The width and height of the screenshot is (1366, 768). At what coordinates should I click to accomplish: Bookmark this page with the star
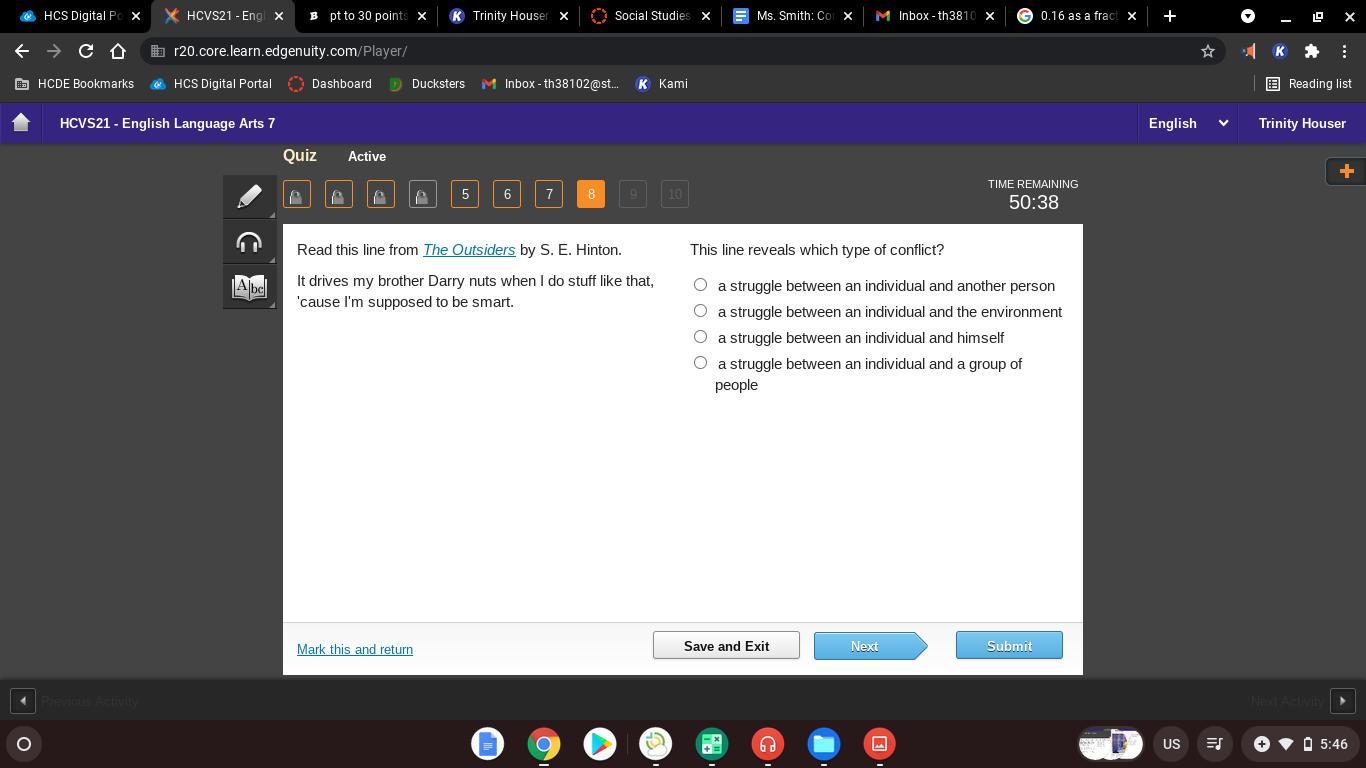click(x=1207, y=51)
